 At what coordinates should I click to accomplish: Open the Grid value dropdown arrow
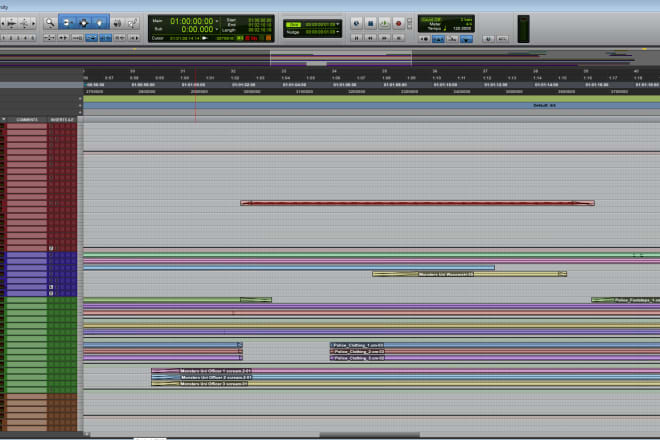[341, 23]
